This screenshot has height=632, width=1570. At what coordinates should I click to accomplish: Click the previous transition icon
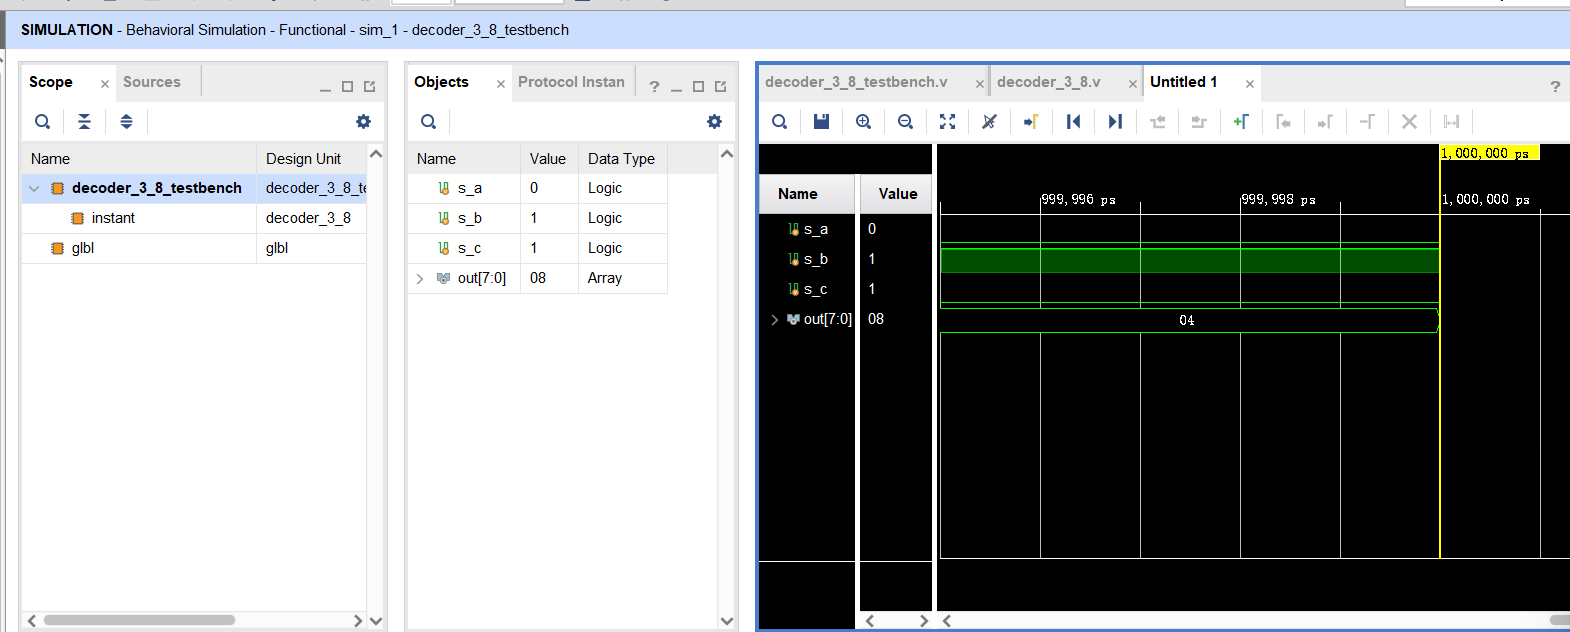coord(1157,121)
